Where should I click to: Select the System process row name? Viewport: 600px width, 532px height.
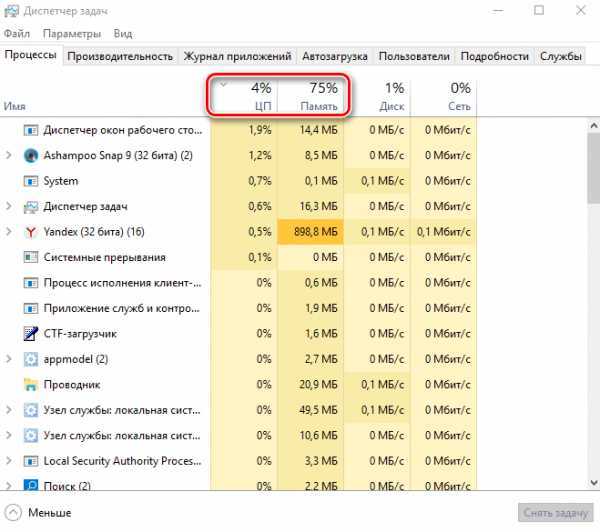(x=60, y=181)
